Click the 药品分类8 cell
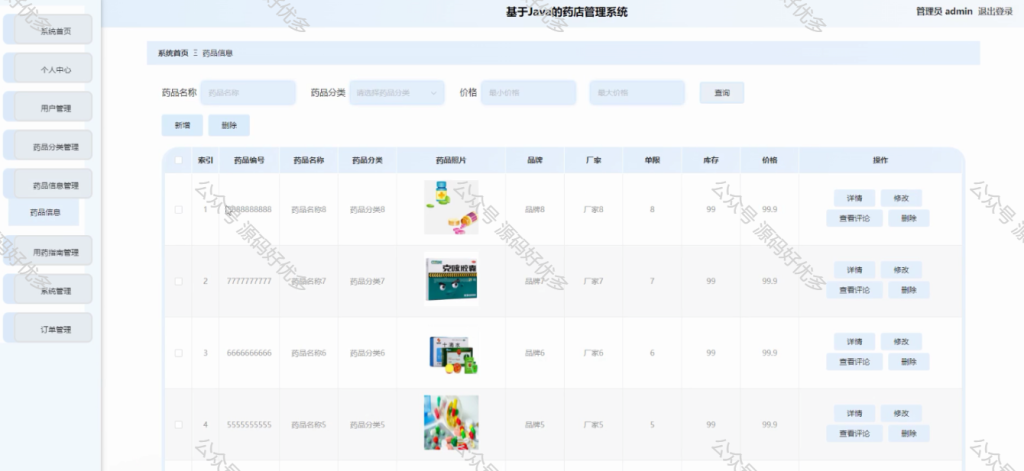Image resolution: width=1024 pixels, height=471 pixels. point(367,210)
